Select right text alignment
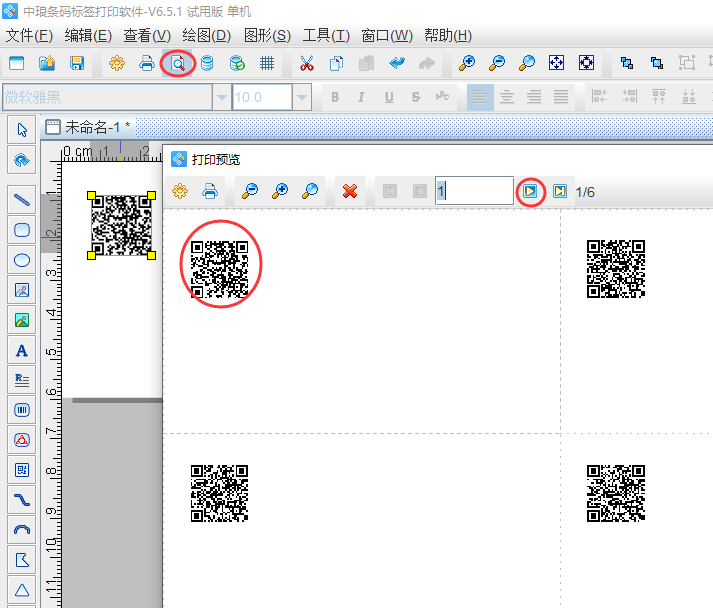This screenshot has width=713, height=608. (x=534, y=97)
